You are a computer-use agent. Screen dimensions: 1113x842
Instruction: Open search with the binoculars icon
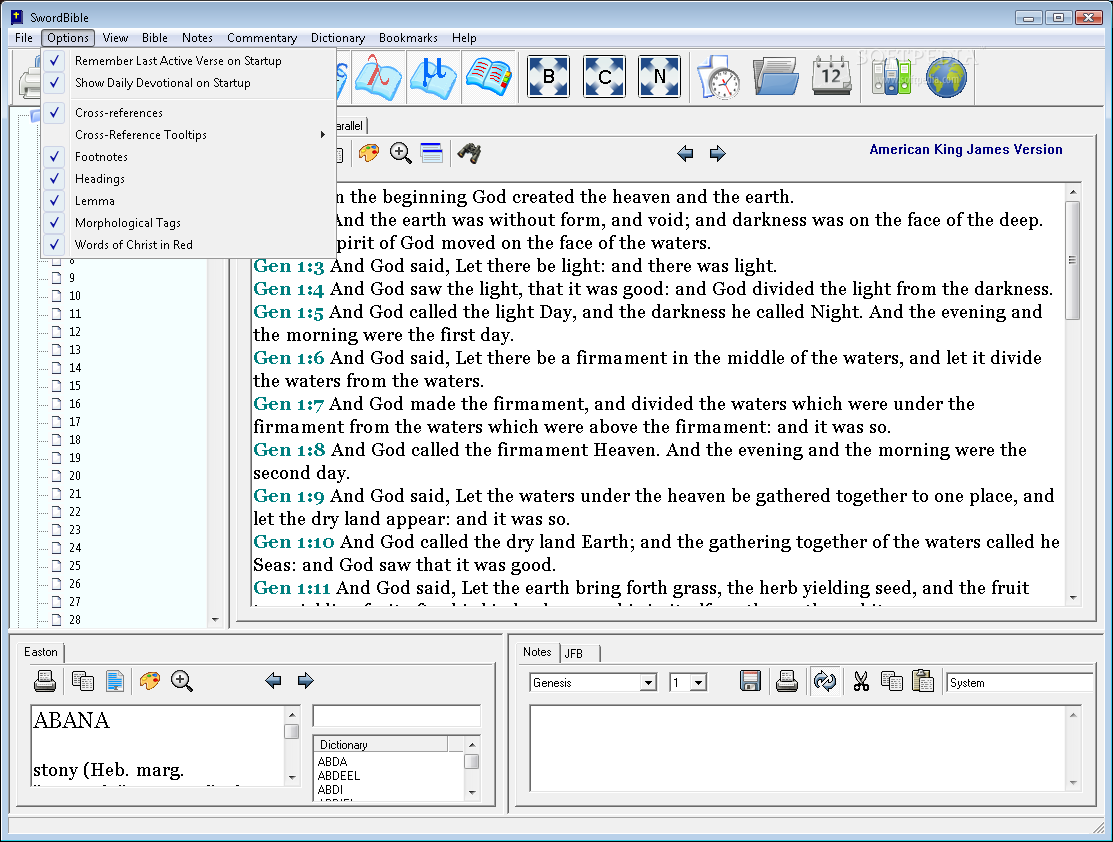(469, 153)
